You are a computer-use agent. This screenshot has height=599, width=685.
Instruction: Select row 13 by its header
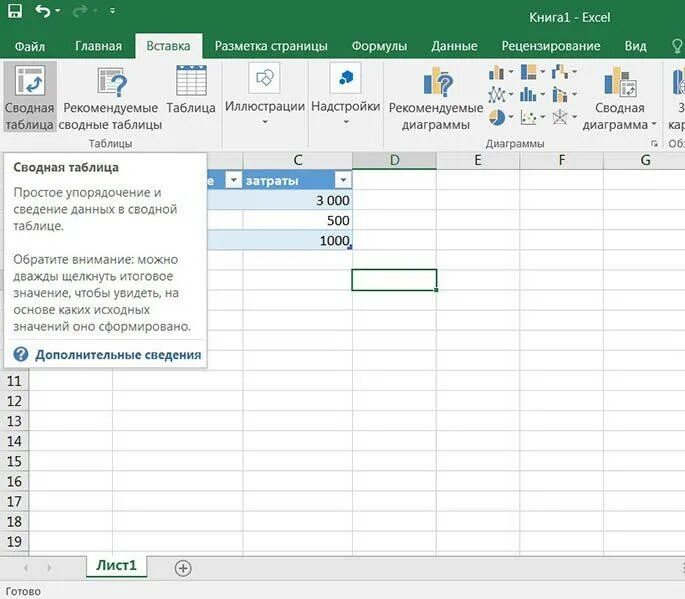coord(14,421)
